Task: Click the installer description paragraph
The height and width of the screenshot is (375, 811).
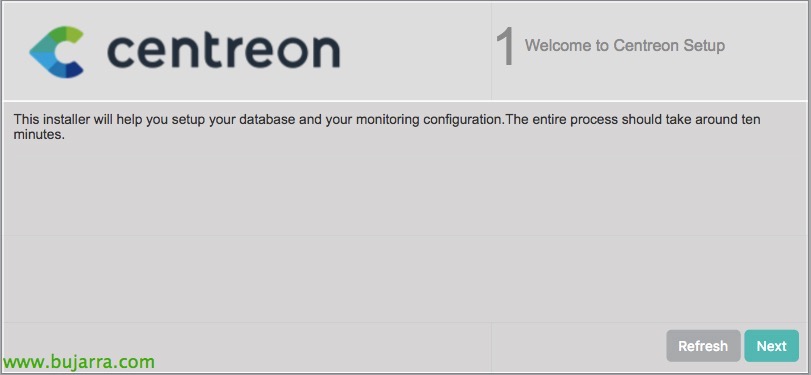Action: [x=387, y=128]
